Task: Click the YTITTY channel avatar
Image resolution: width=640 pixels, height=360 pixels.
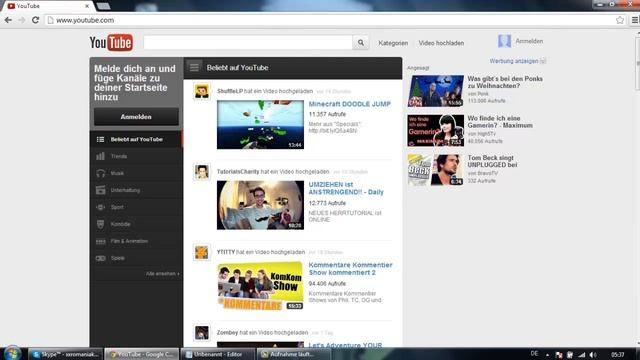Action: [202, 252]
